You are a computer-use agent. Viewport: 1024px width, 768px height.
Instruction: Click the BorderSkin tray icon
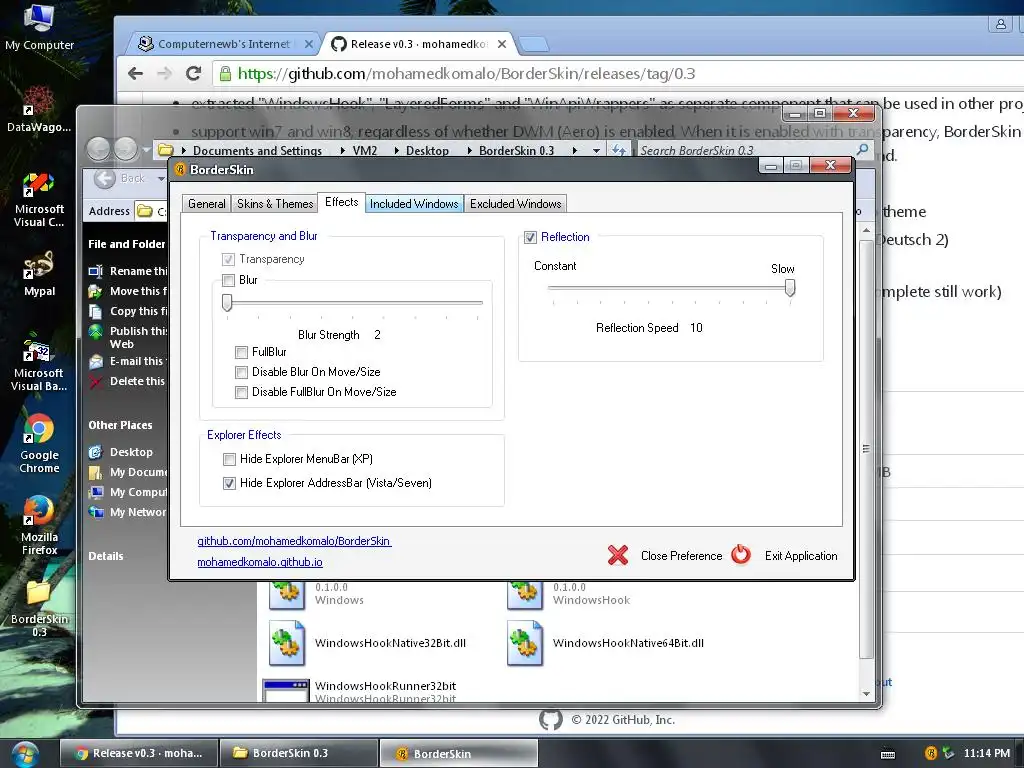[x=931, y=753]
